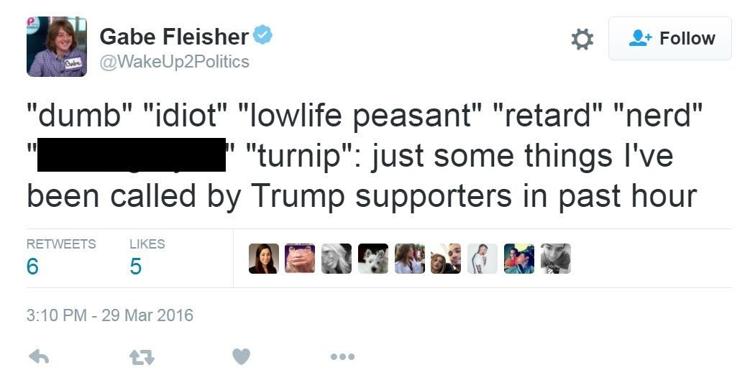
Task: Click the second avatar with pink face
Action: 300,258
